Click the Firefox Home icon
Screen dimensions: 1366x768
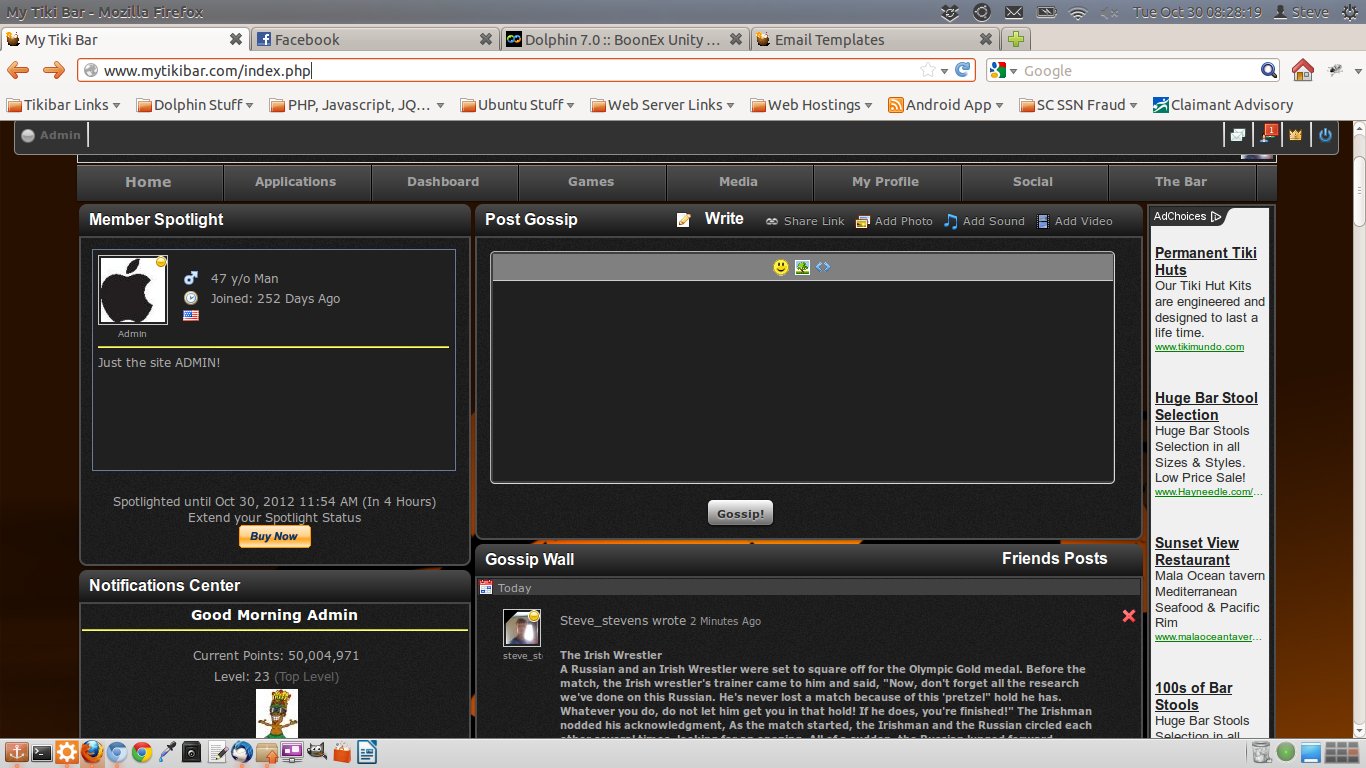[x=1302, y=70]
